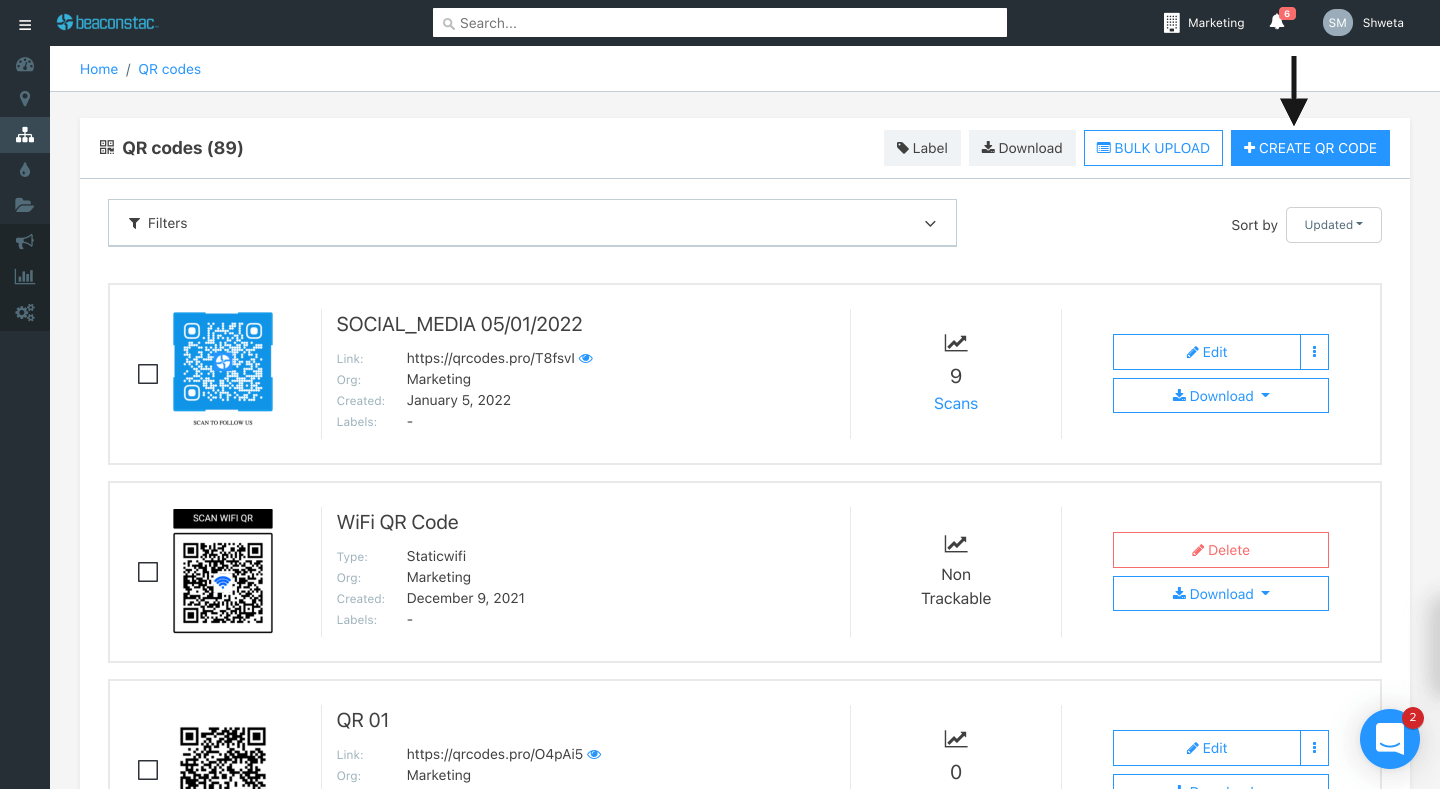
Task: Click the SM user avatar
Action: [x=1338, y=23]
